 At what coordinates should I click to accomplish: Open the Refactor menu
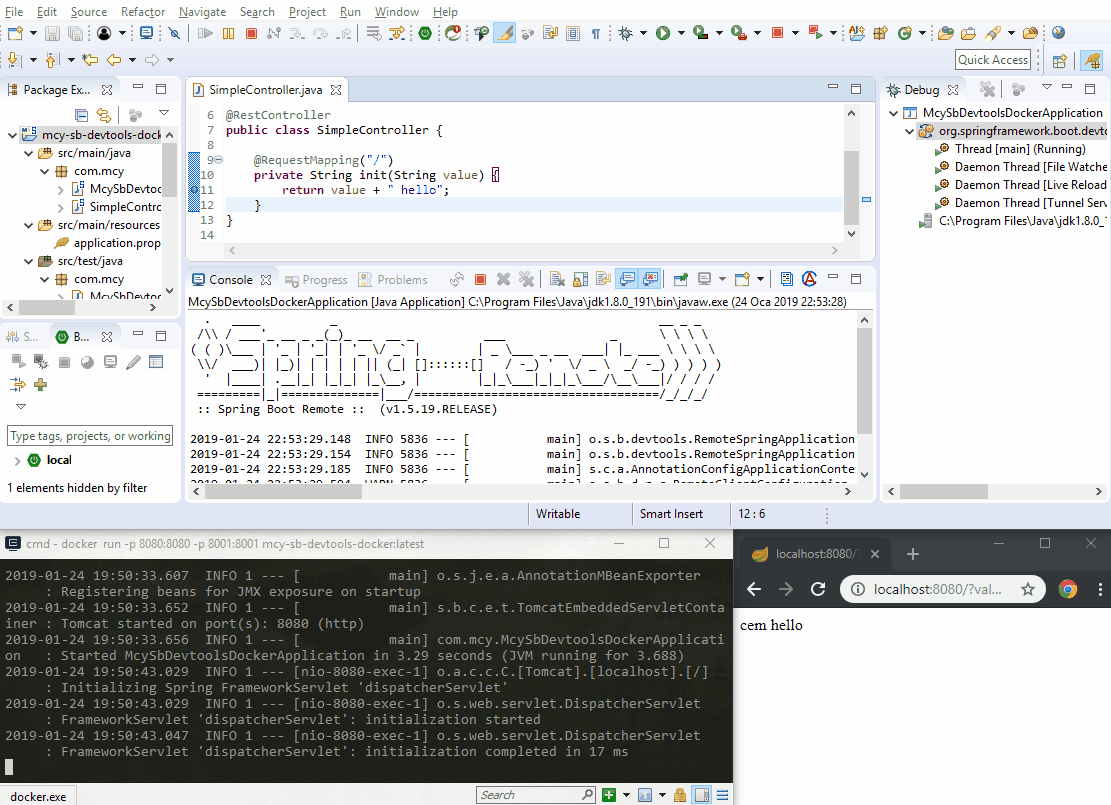point(143,12)
